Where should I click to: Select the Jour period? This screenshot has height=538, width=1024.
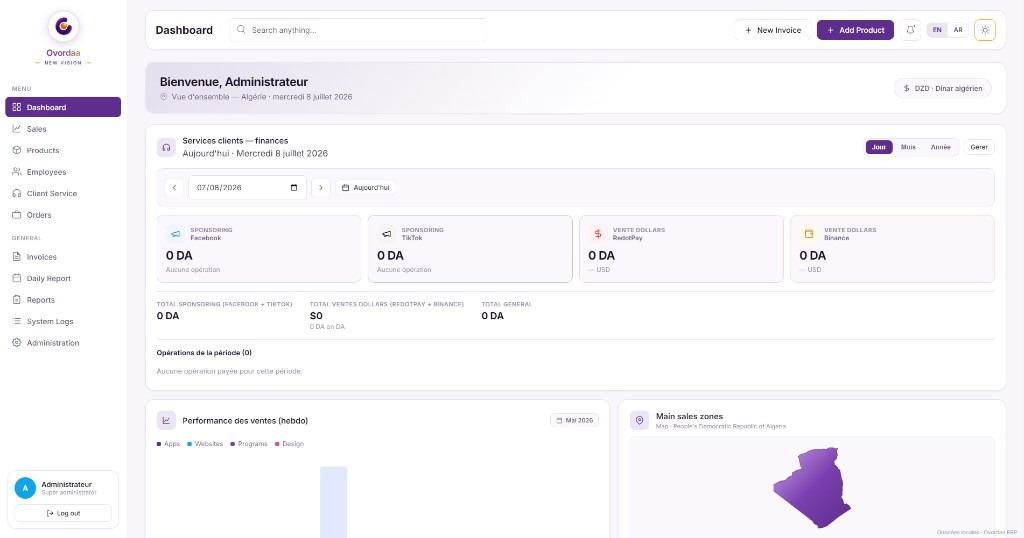(x=879, y=147)
